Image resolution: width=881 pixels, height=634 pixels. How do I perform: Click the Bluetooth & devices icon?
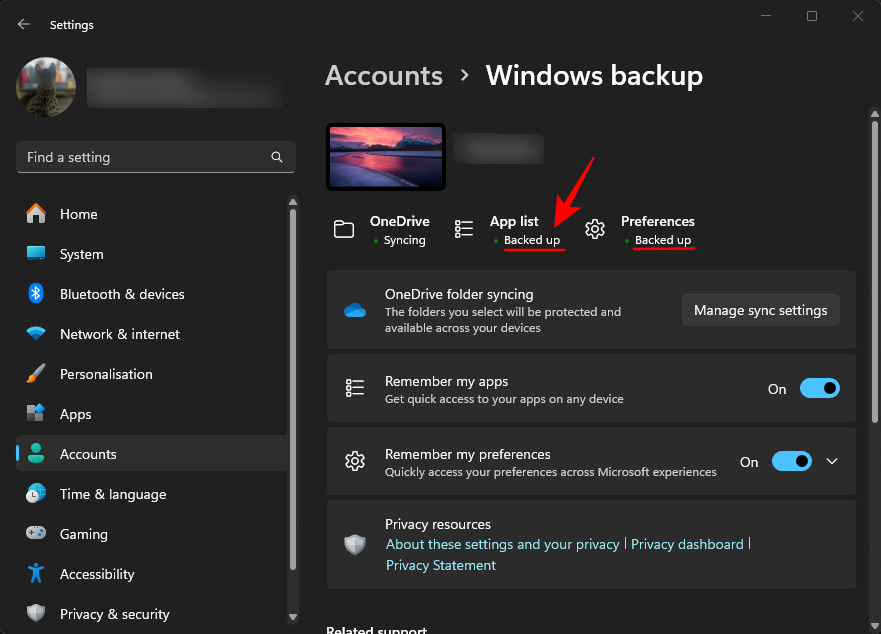pyautogui.click(x=36, y=294)
